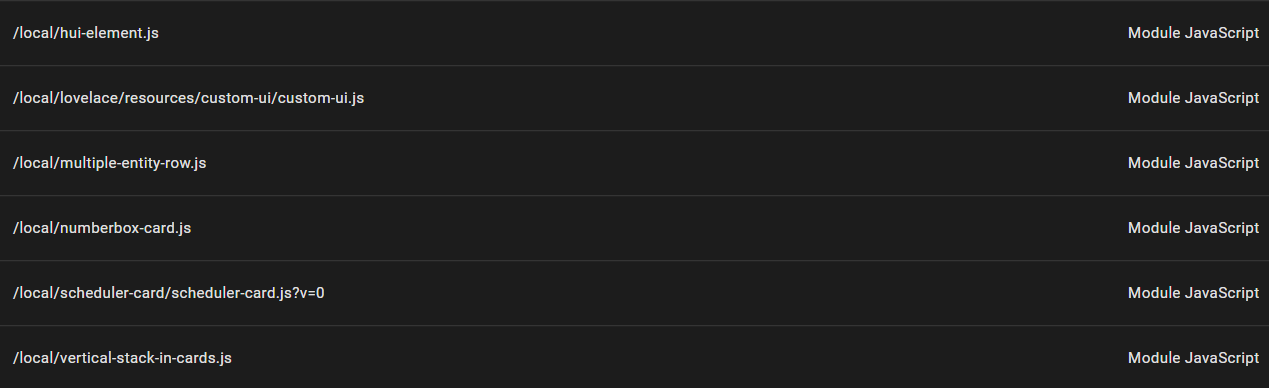Click the Module JavaScript type for hui-element.js

pyautogui.click(x=1193, y=33)
